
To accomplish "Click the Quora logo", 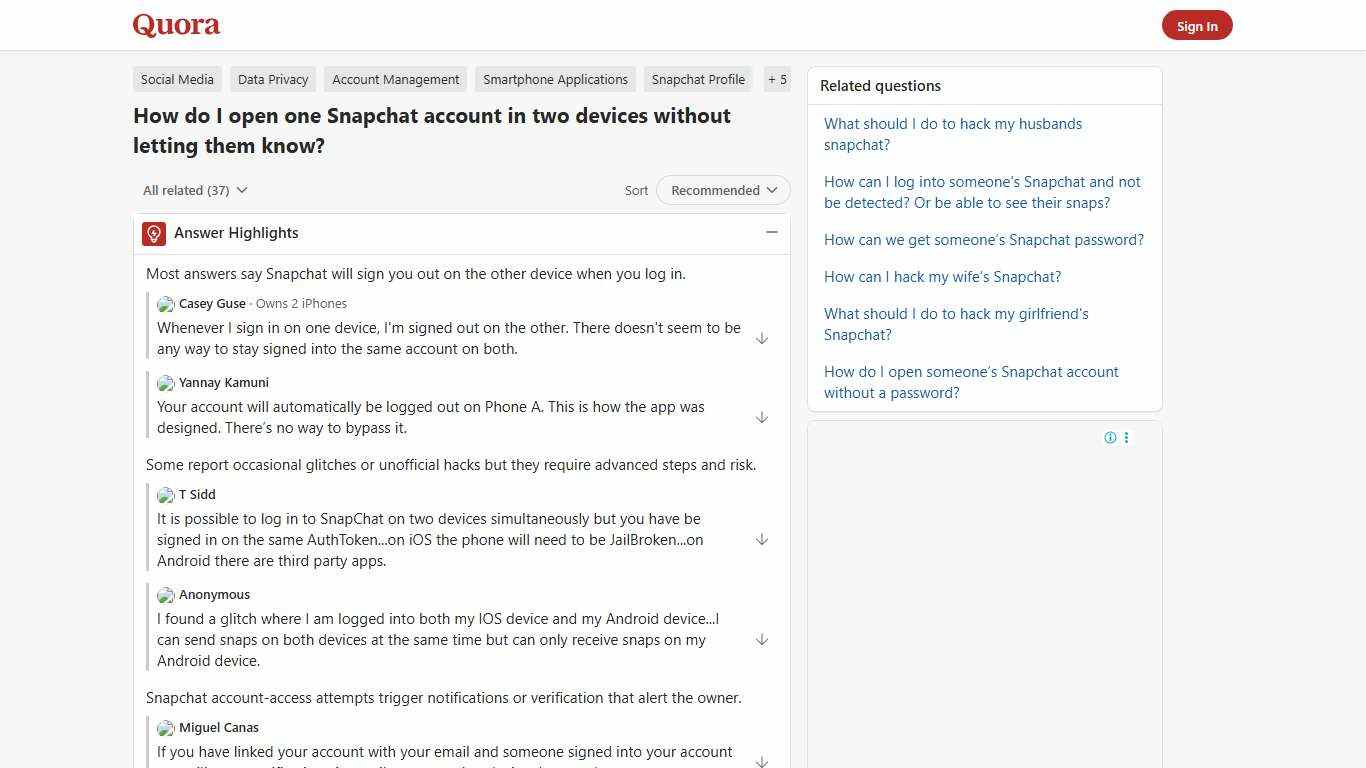I will [175, 25].
